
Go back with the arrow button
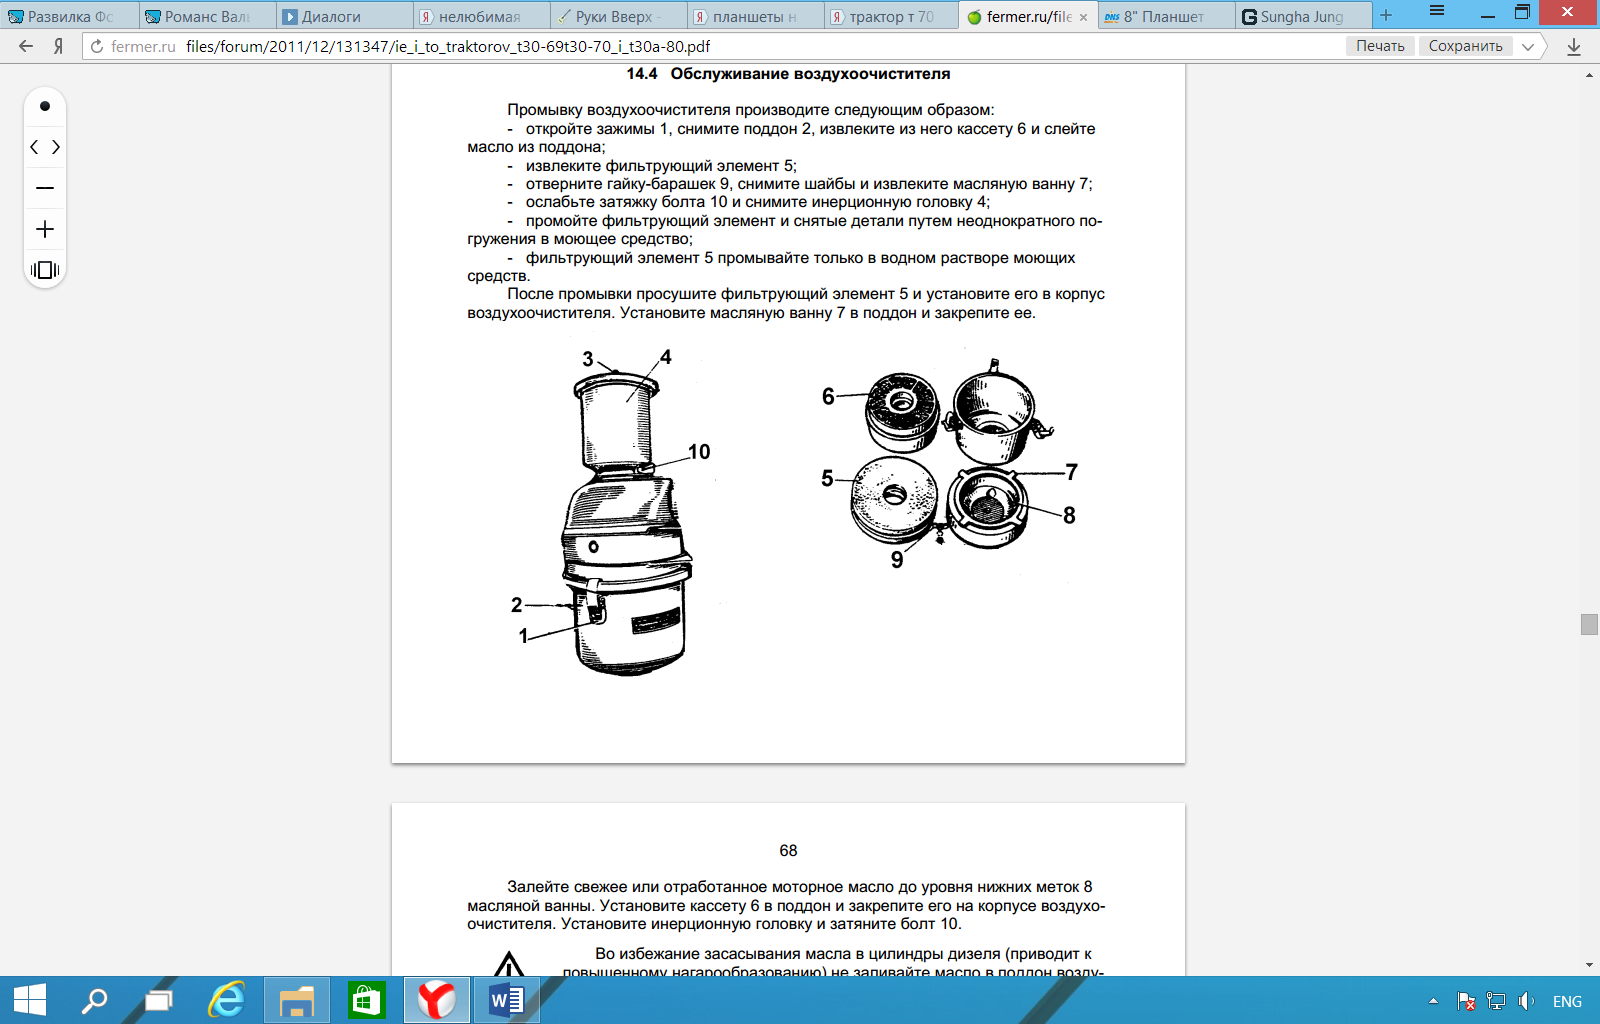pyautogui.click(x=26, y=46)
